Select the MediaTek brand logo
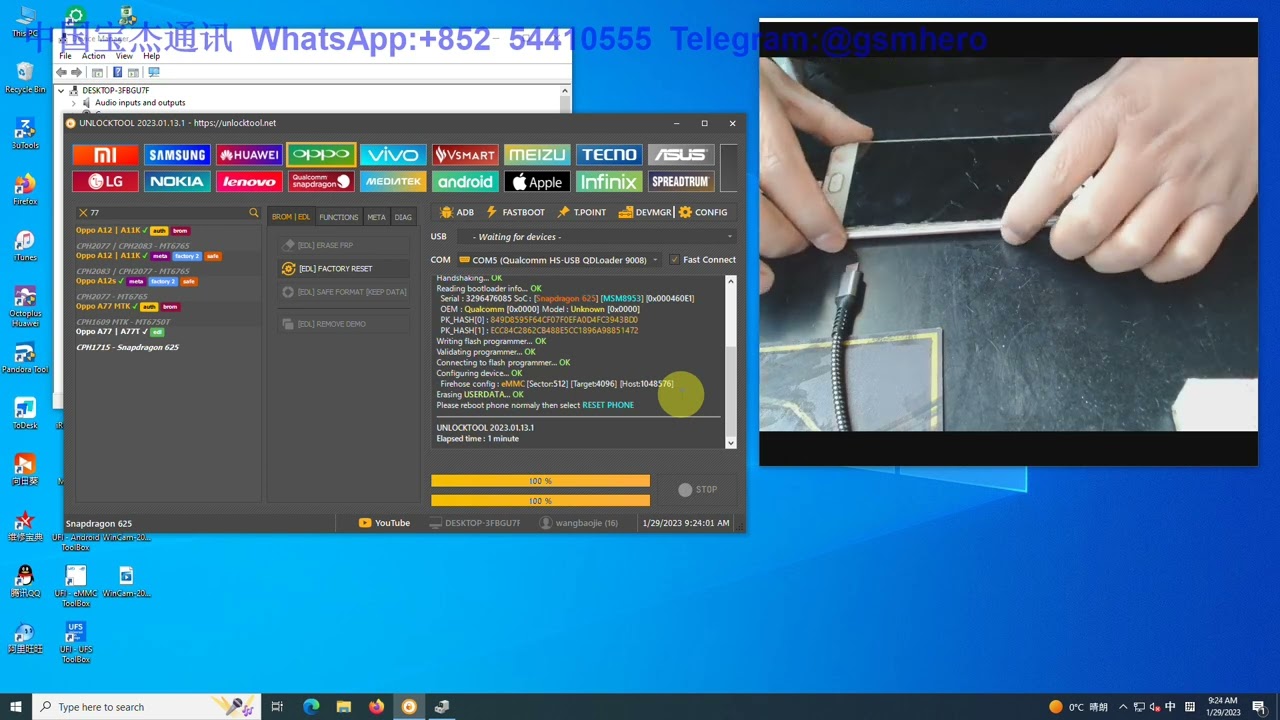Image resolution: width=1280 pixels, height=720 pixels. [393, 182]
